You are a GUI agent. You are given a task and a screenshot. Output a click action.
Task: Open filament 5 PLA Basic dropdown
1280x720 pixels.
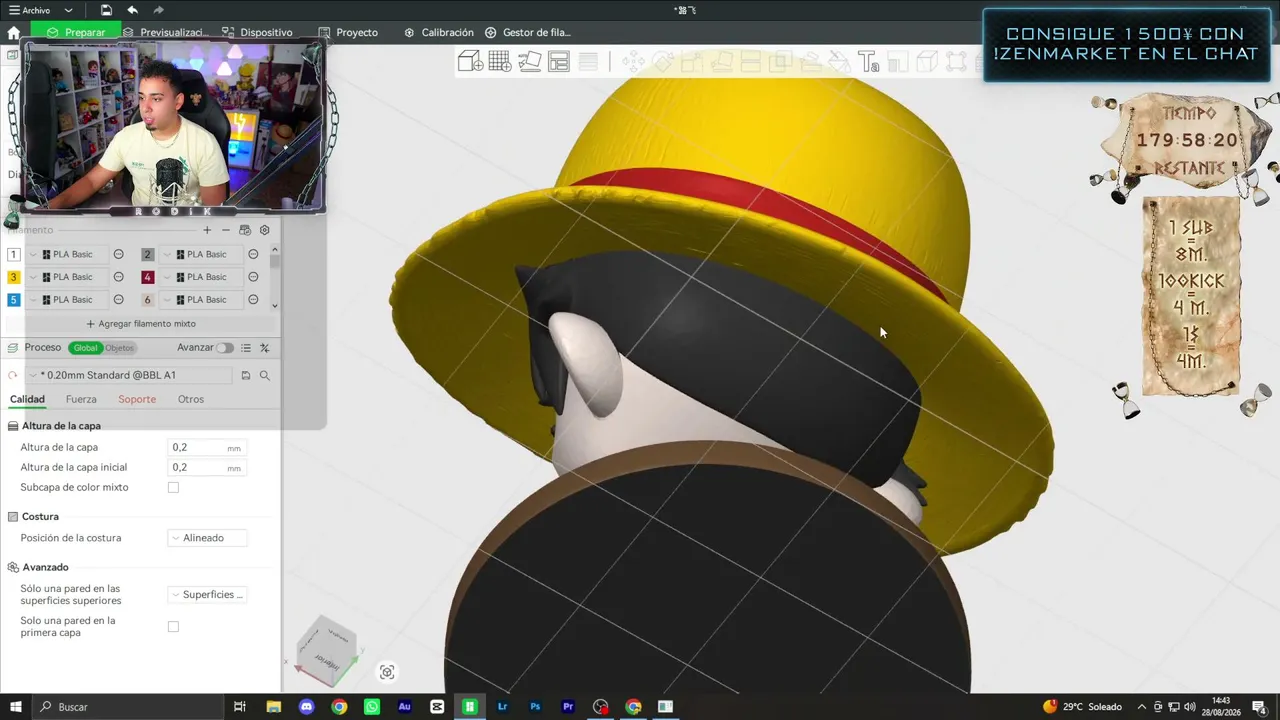(x=67, y=300)
